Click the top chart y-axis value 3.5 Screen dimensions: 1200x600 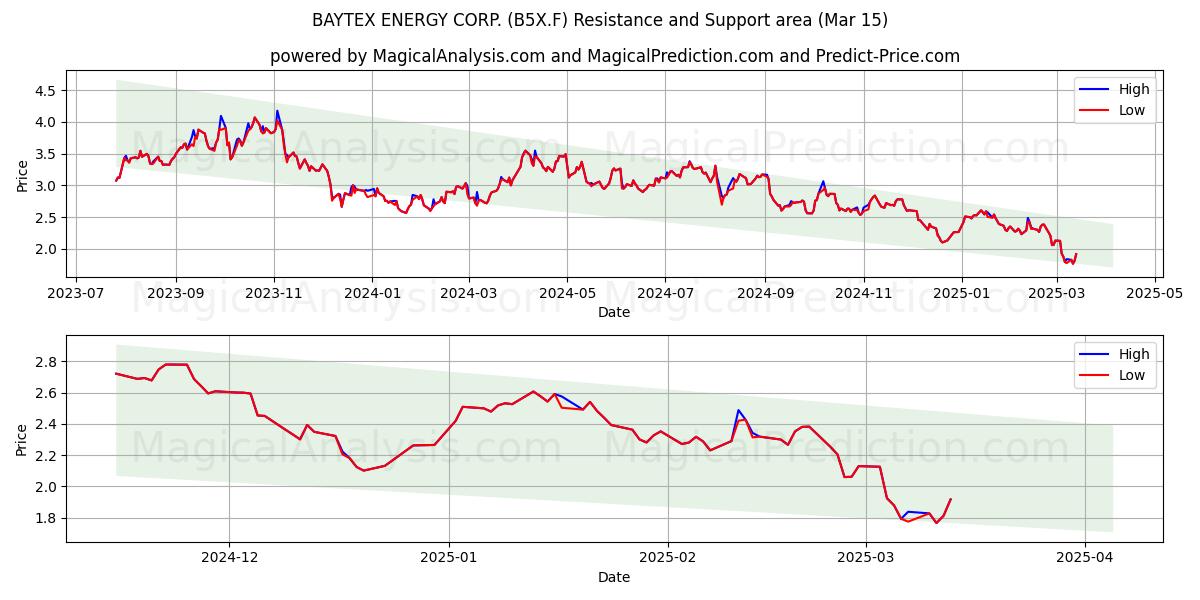click(x=48, y=154)
